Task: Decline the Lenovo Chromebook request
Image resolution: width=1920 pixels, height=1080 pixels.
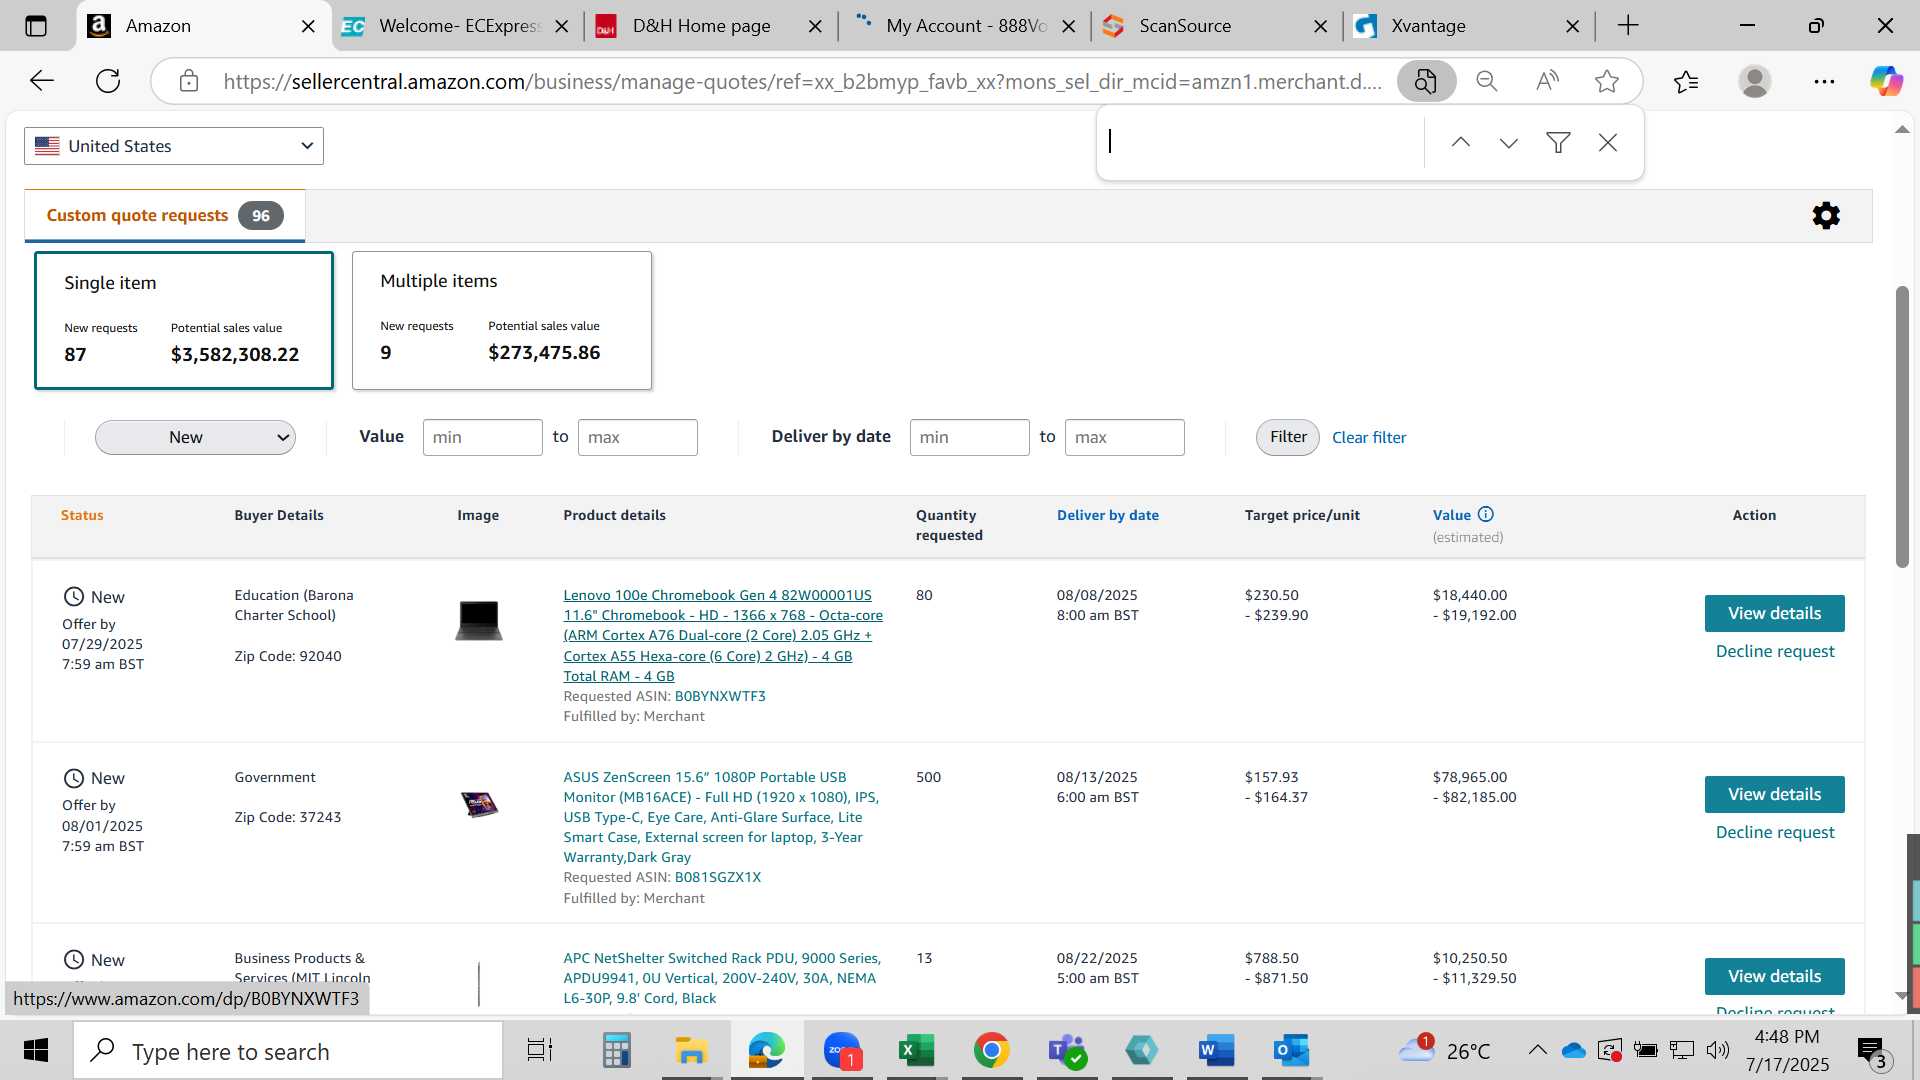Action: coord(1775,651)
